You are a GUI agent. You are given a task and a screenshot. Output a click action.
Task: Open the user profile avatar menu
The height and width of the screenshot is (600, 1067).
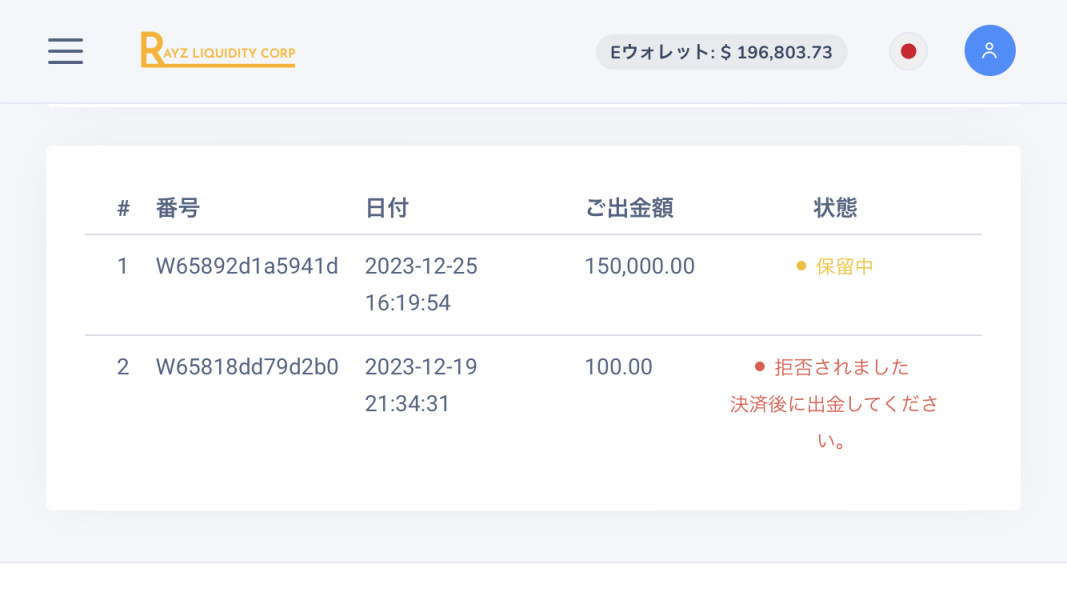coord(989,51)
